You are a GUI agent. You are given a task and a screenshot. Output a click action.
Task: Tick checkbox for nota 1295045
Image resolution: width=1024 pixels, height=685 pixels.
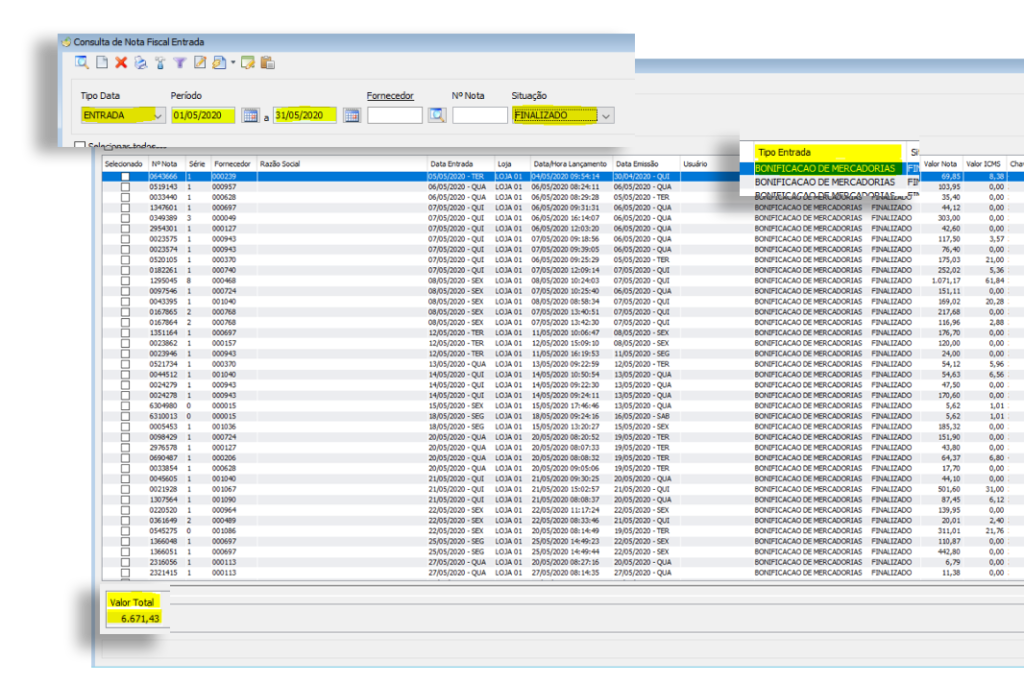tap(125, 281)
